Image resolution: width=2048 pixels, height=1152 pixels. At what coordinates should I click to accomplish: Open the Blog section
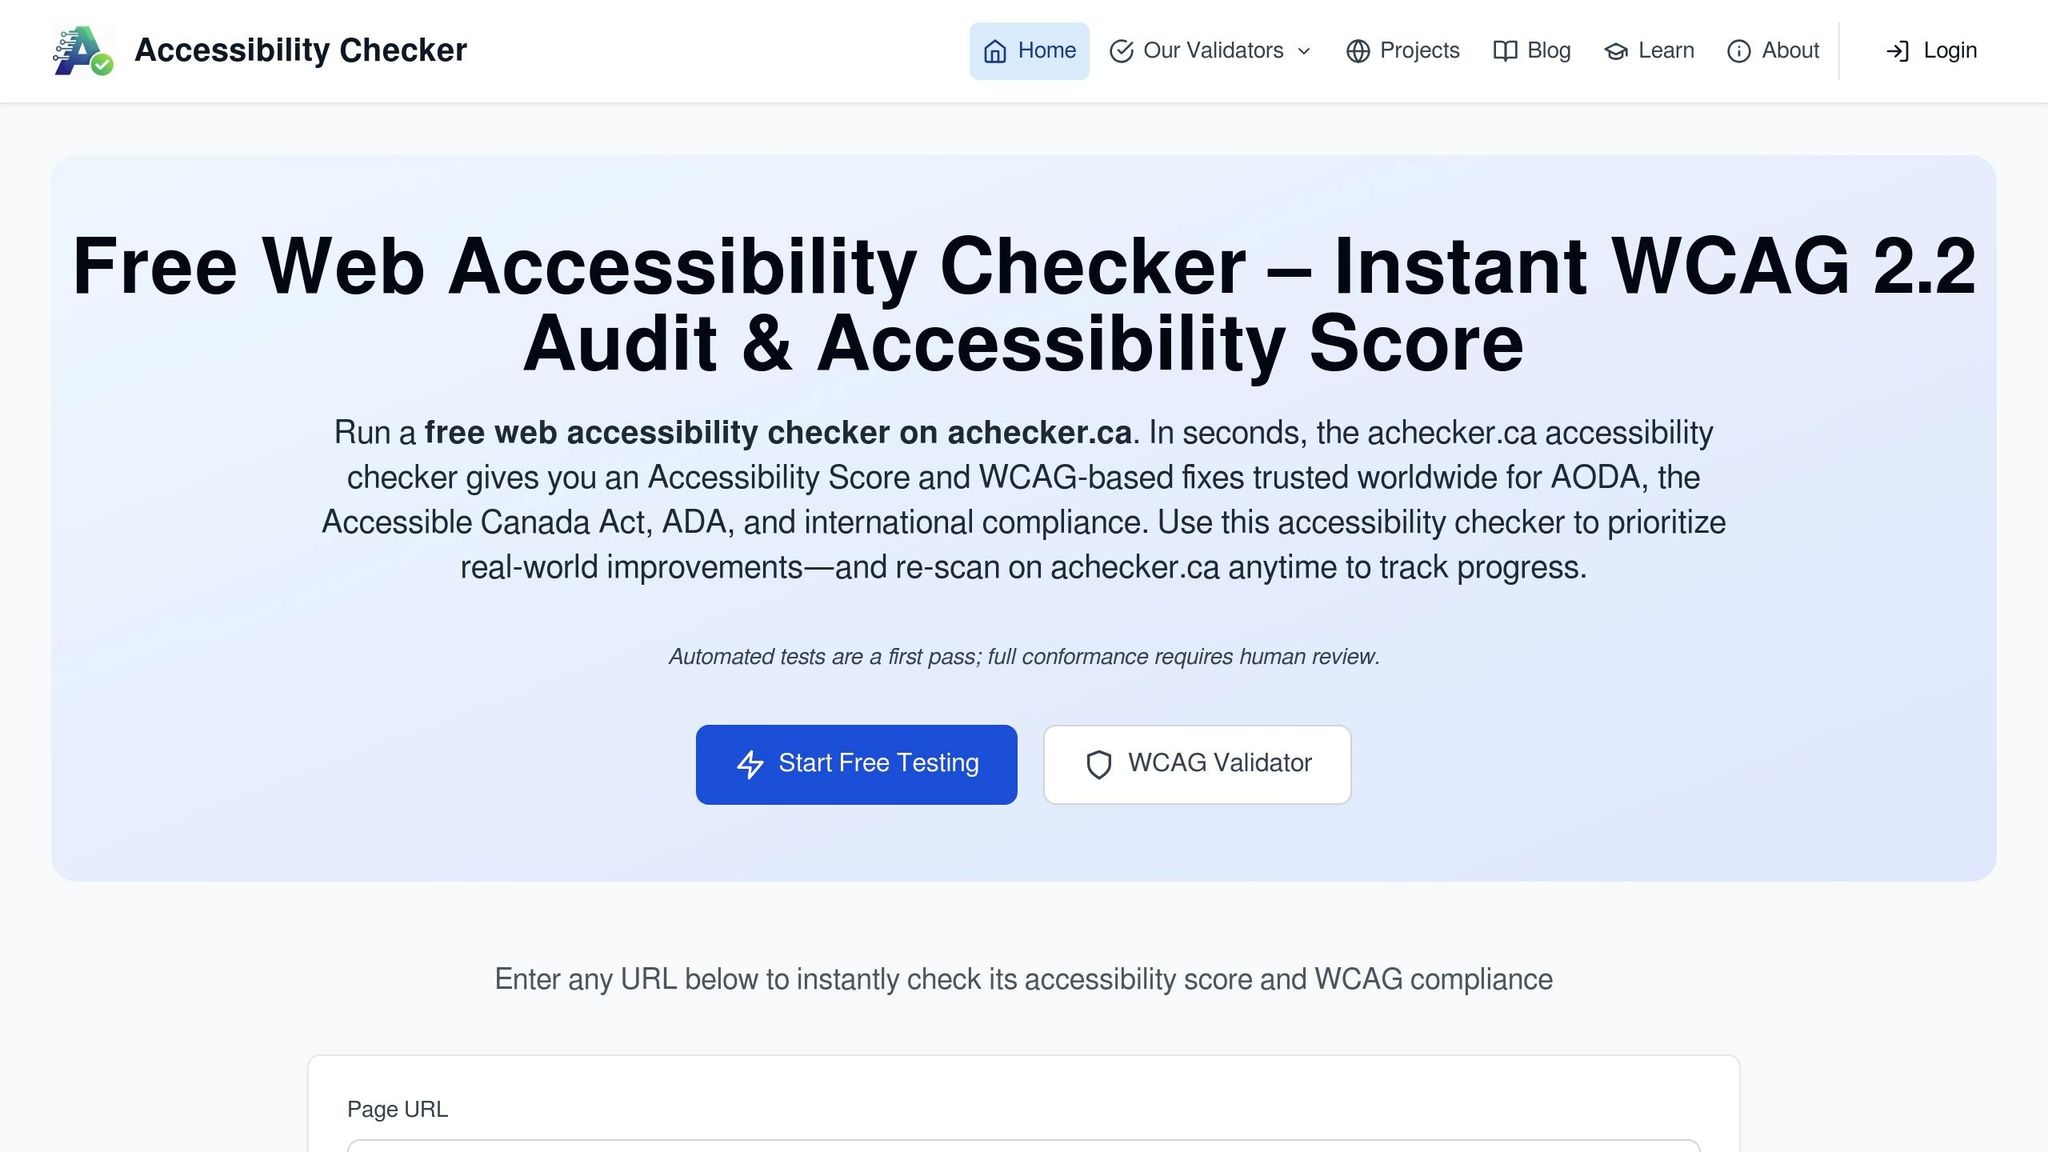tap(1548, 51)
